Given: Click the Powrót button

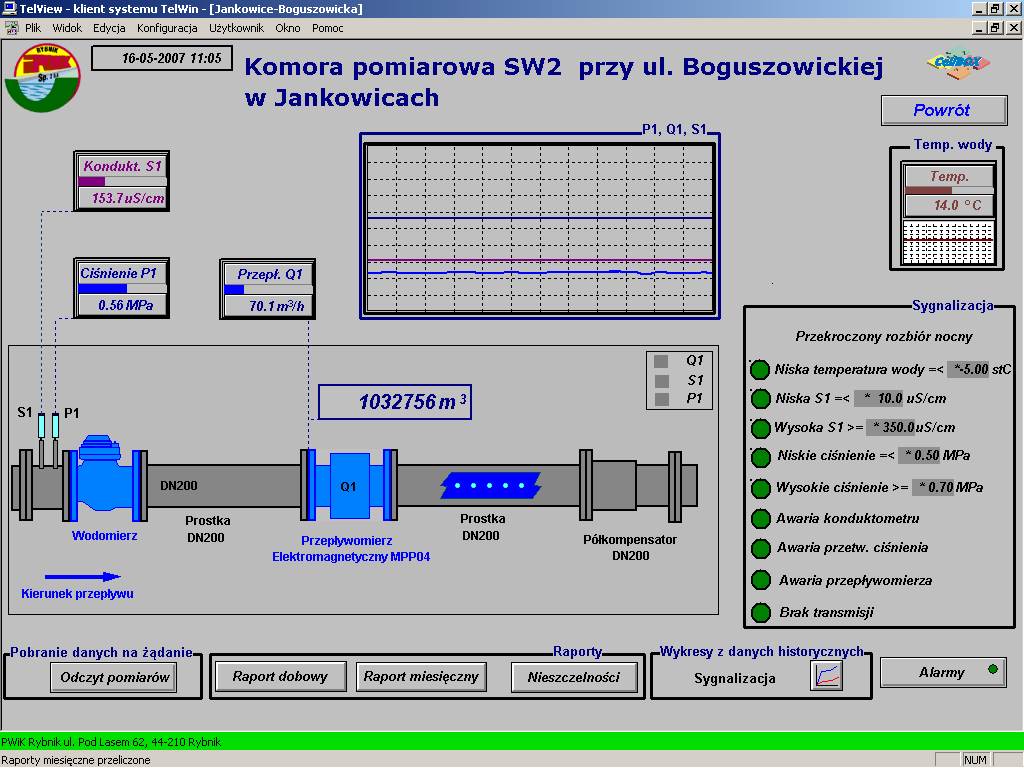Looking at the screenshot, I should point(944,110).
